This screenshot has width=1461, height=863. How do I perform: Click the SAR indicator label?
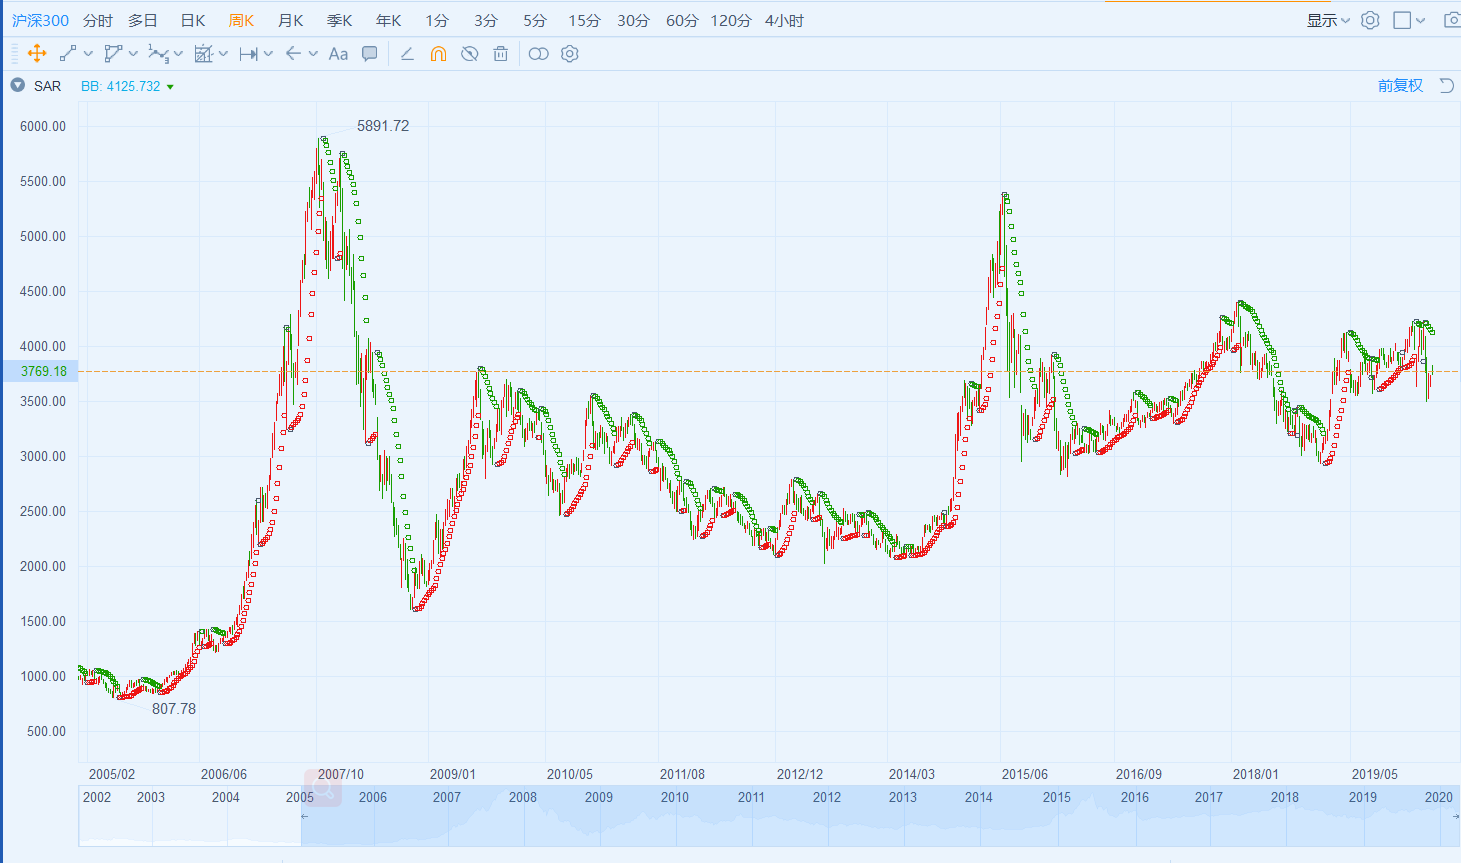pos(47,86)
